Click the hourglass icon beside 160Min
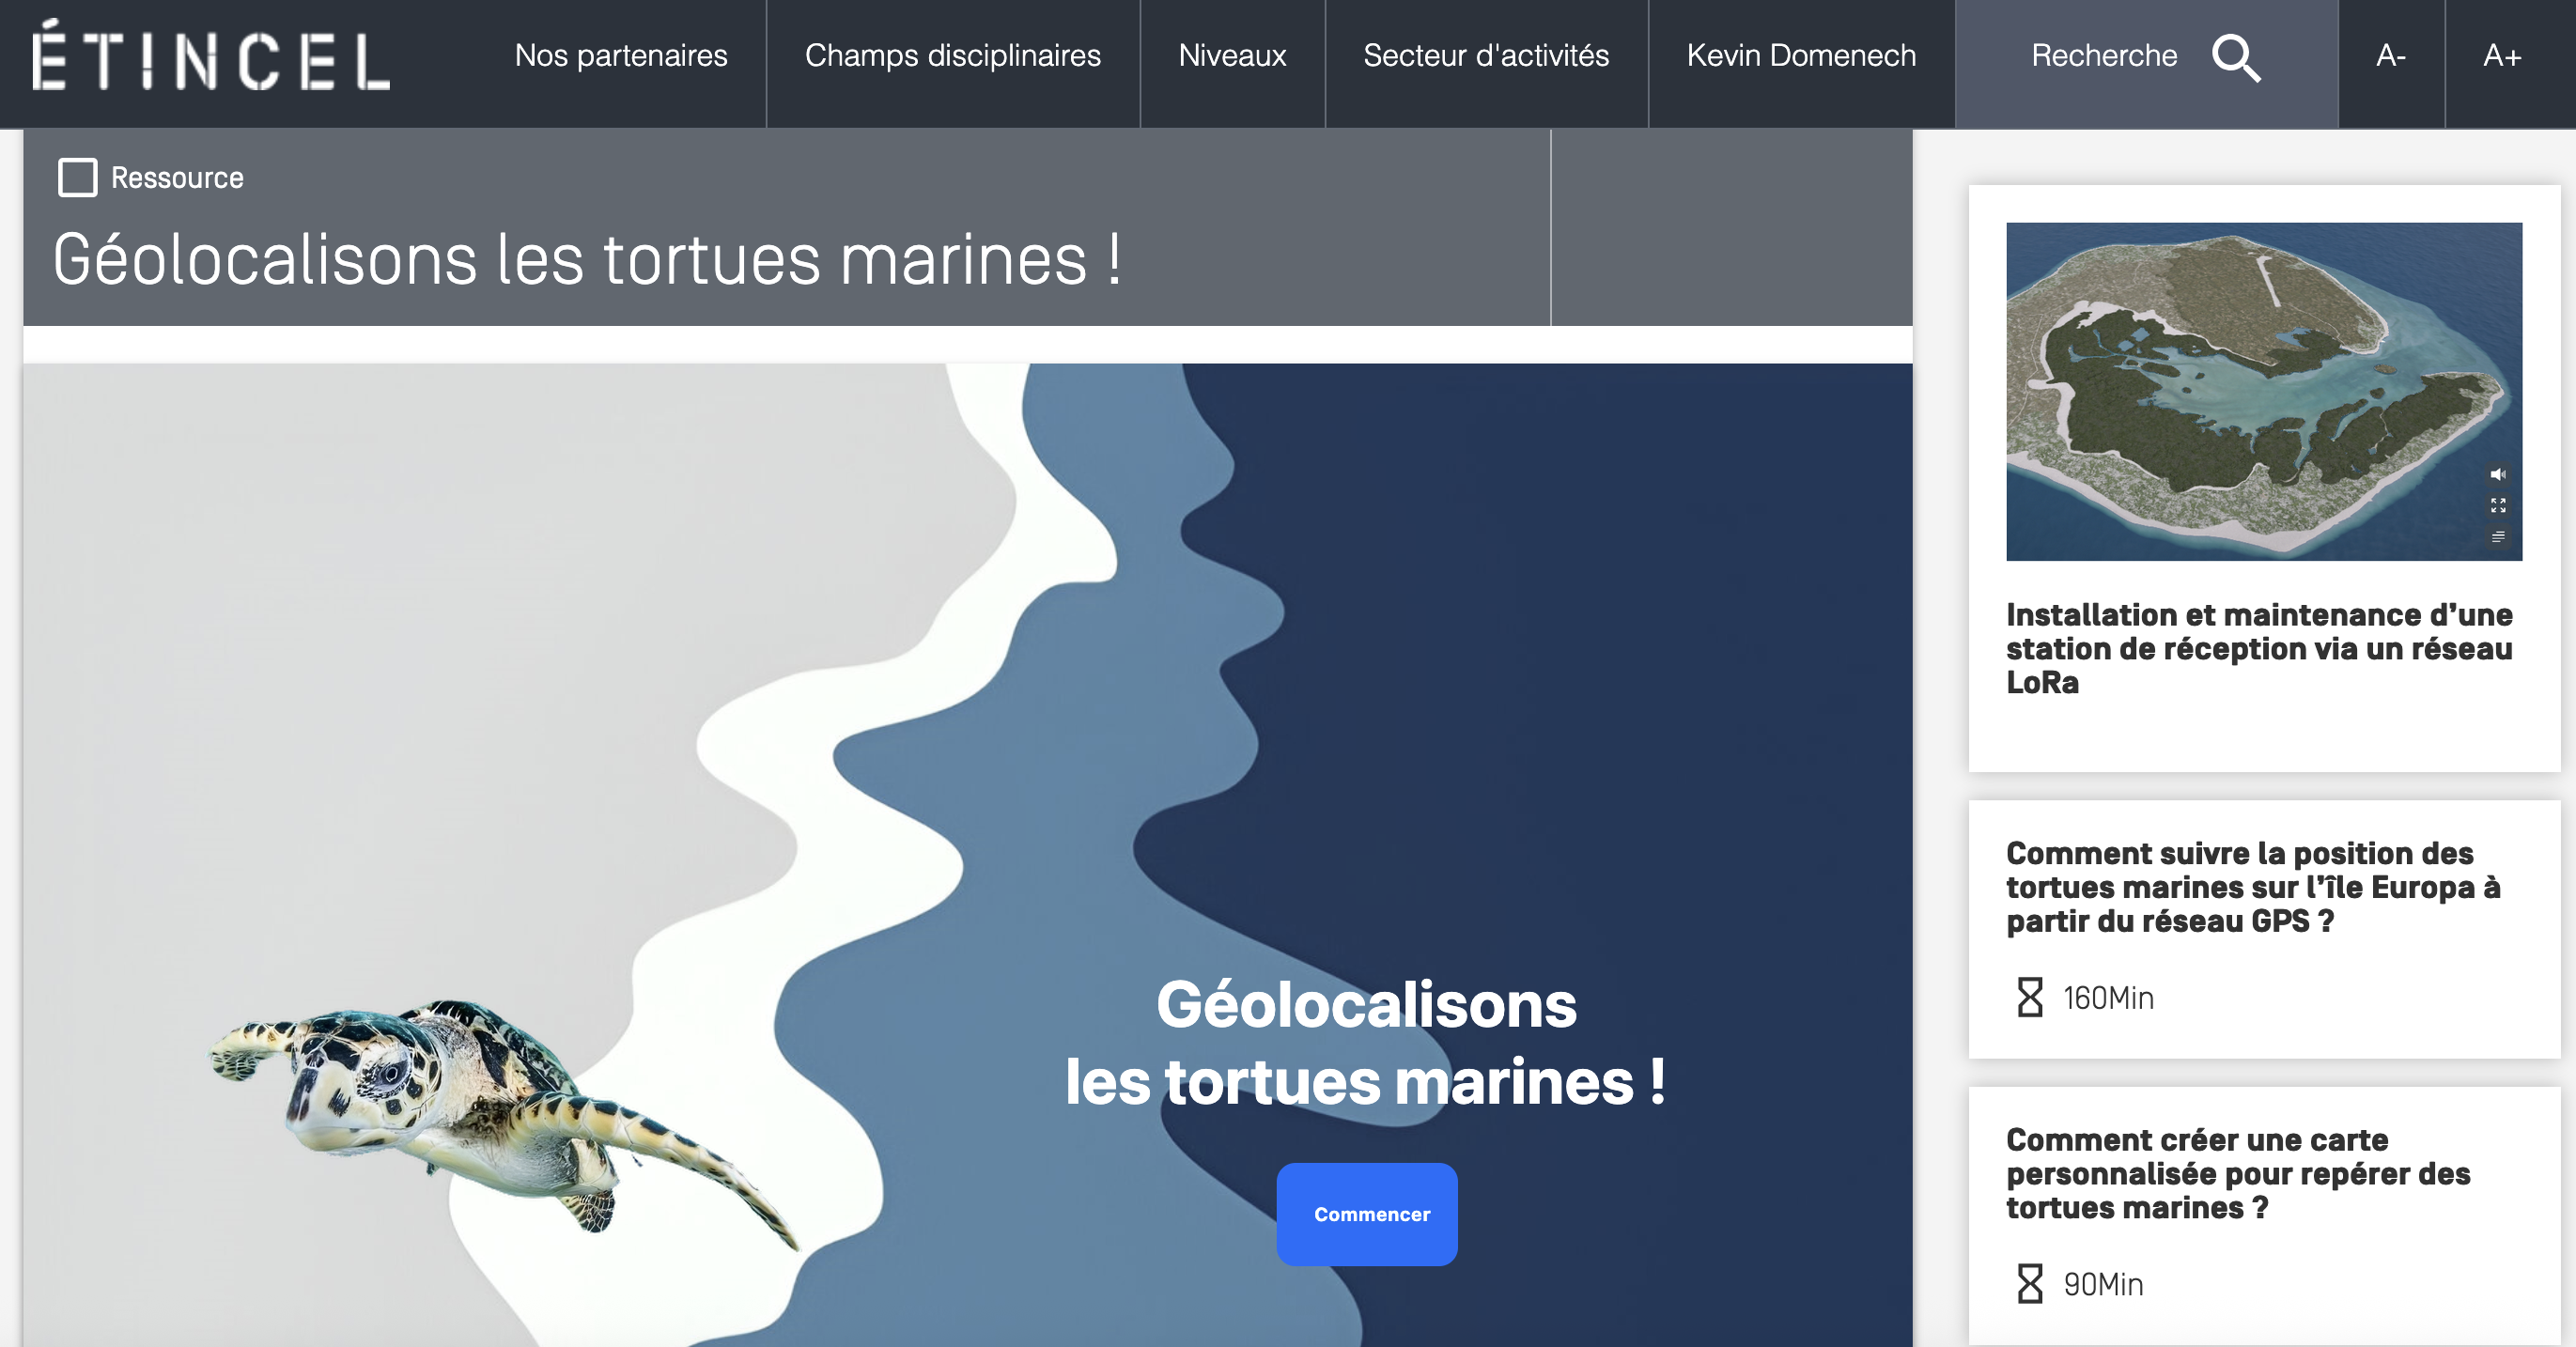 coord(2030,997)
